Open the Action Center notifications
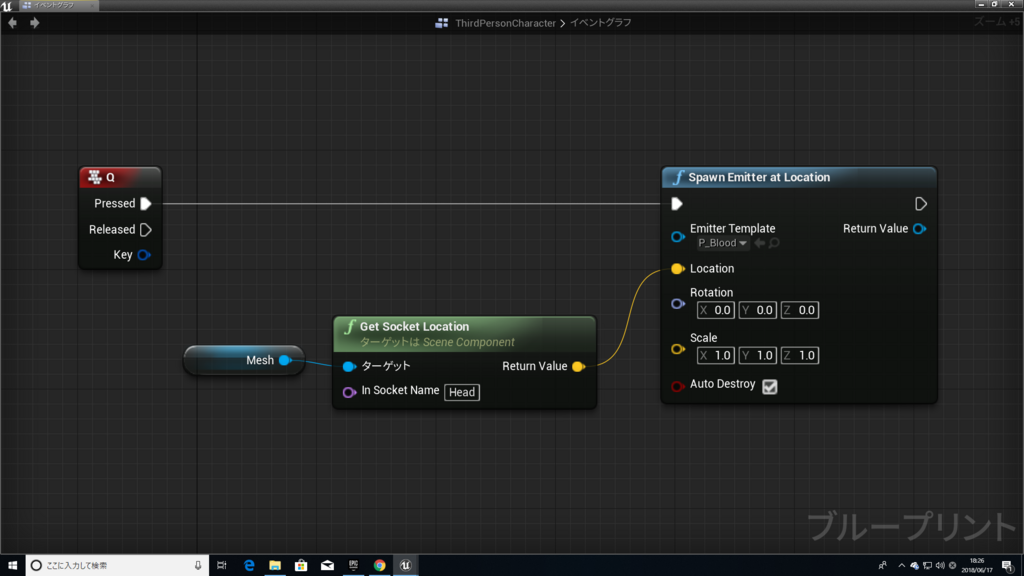Viewport: 1024px width, 576px height. click(x=1008, y=565)
